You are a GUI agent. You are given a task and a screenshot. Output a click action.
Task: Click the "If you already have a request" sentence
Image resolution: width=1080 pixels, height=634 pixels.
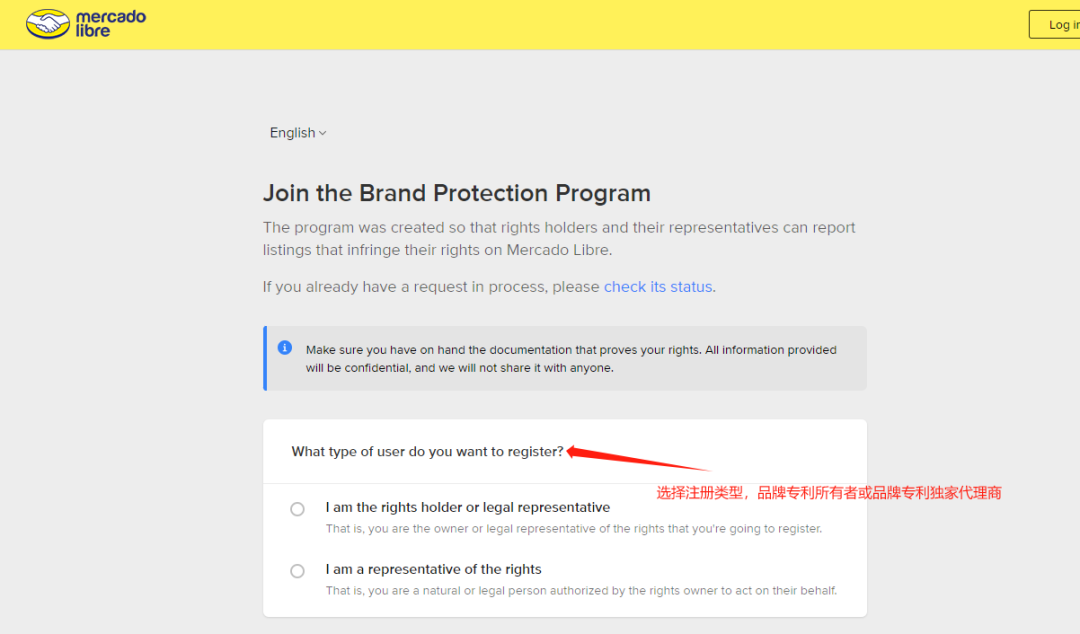pos(431,287)
